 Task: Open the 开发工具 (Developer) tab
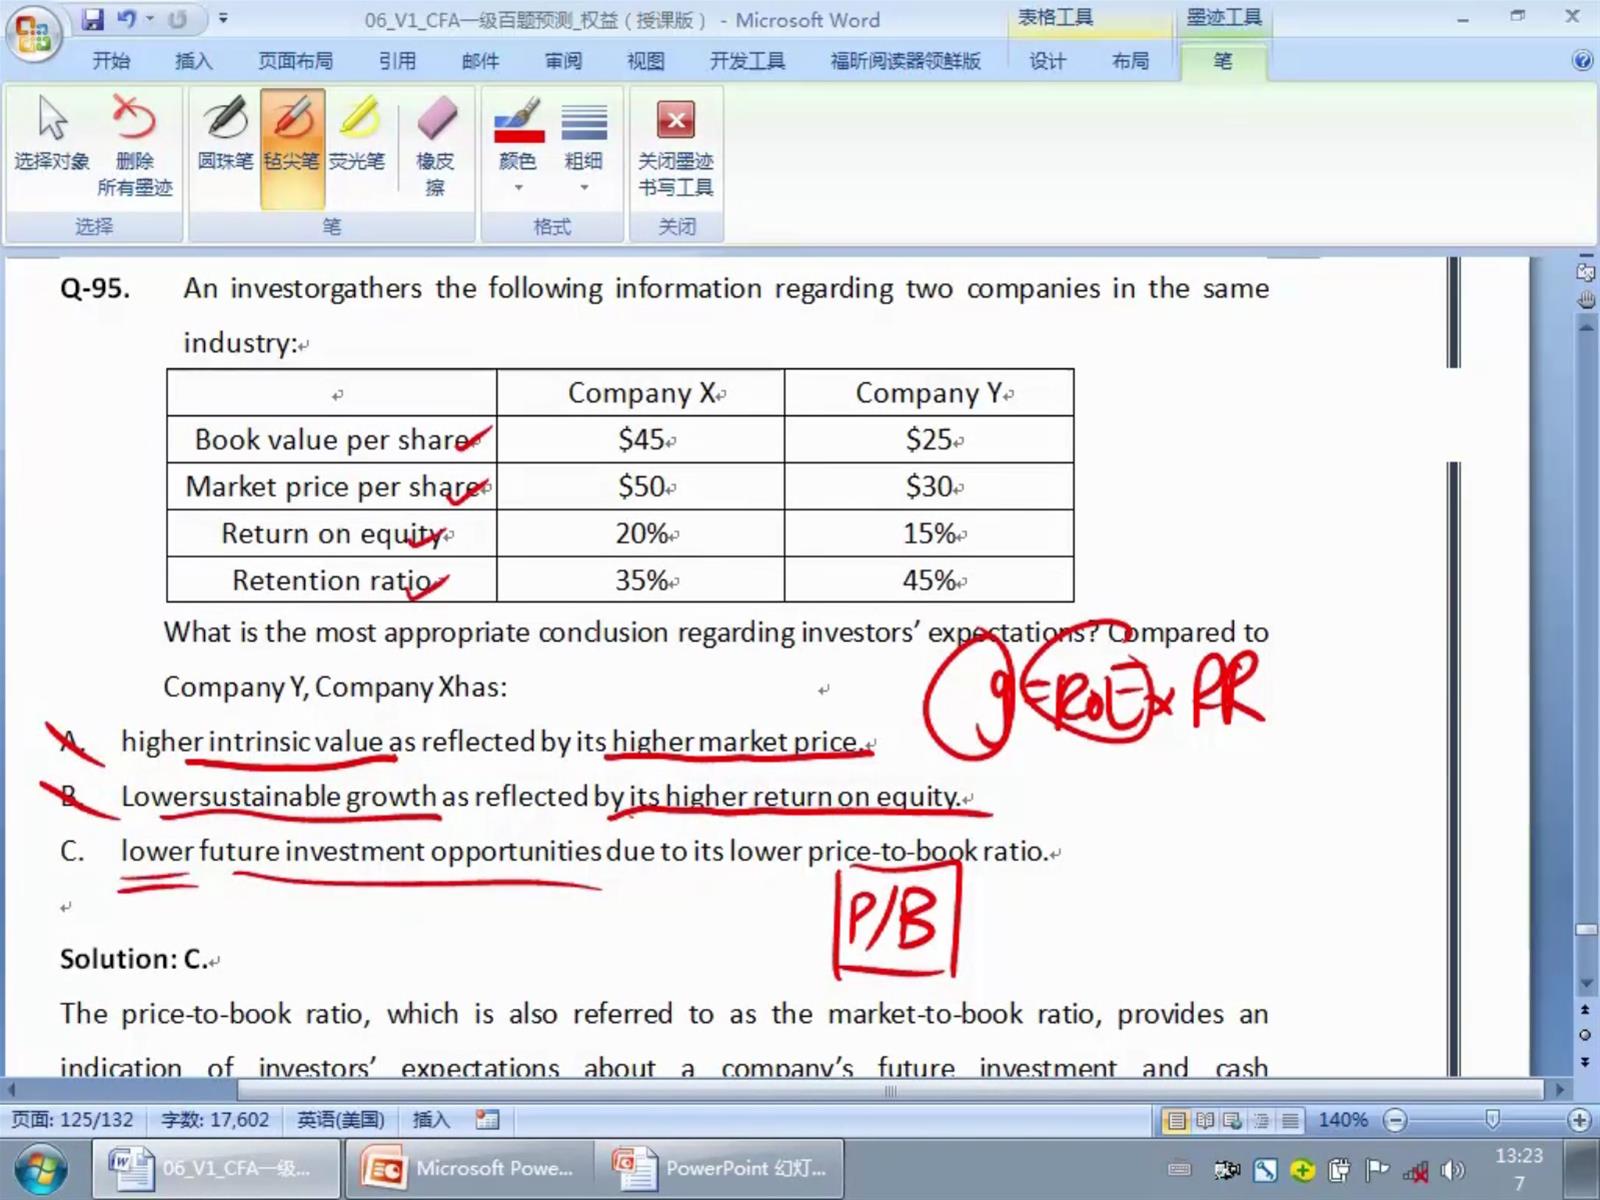[747, 61]
